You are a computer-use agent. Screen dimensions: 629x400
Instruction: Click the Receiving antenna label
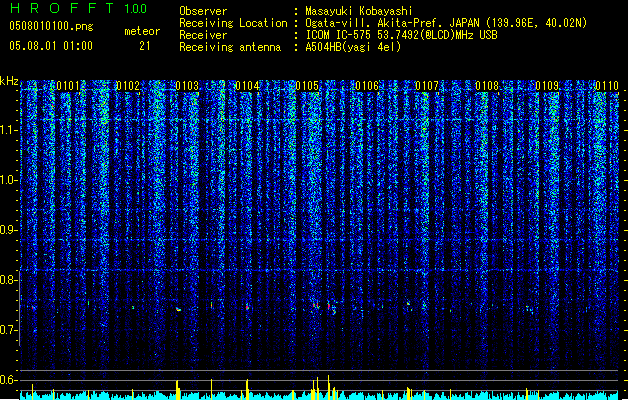[x=230, y=47]
